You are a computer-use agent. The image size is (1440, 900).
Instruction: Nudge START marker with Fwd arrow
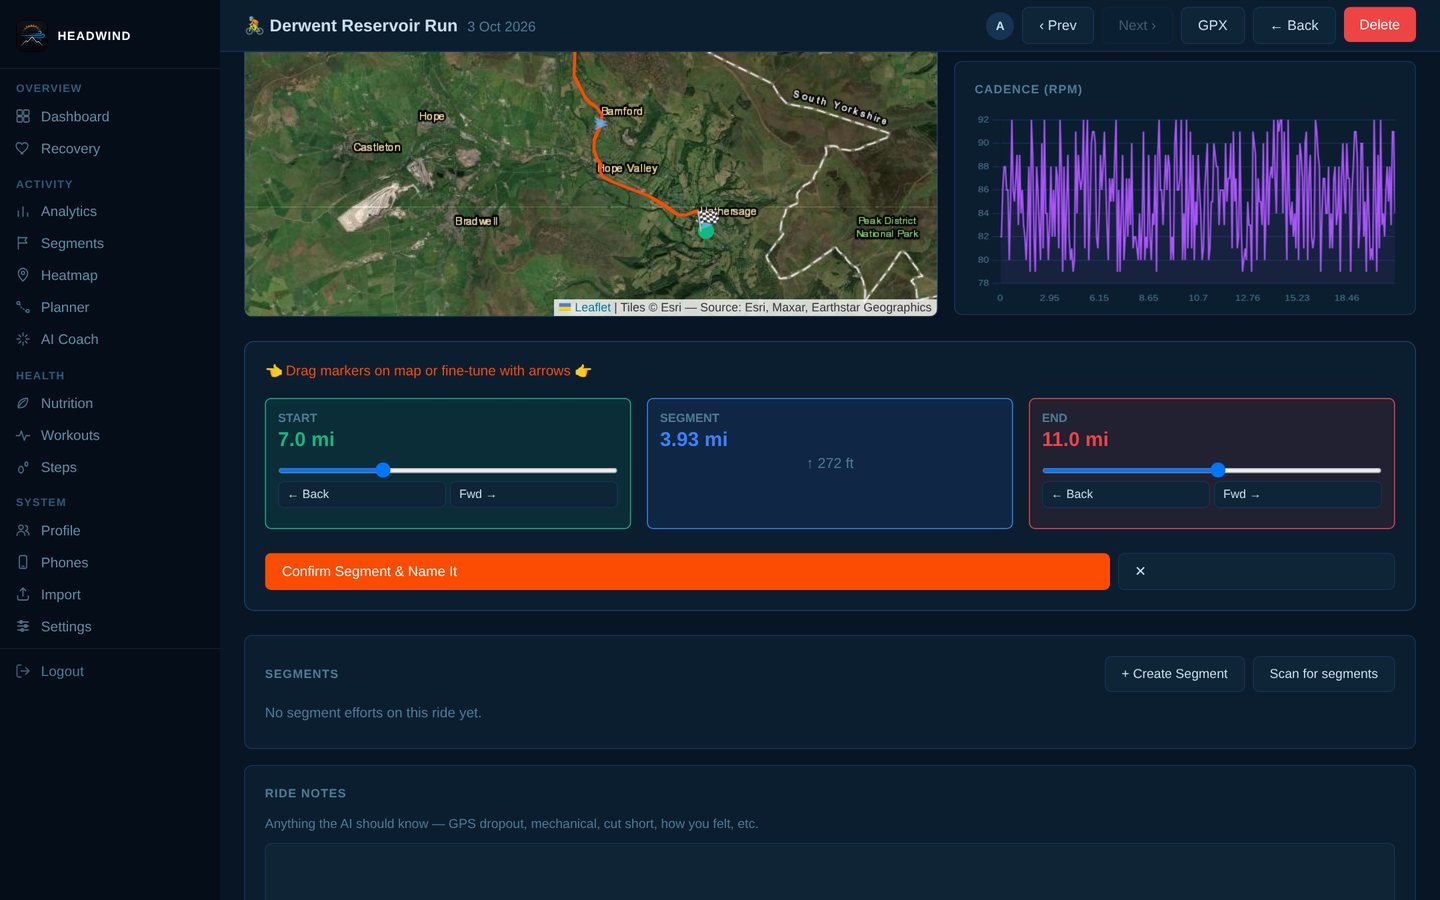534,494
